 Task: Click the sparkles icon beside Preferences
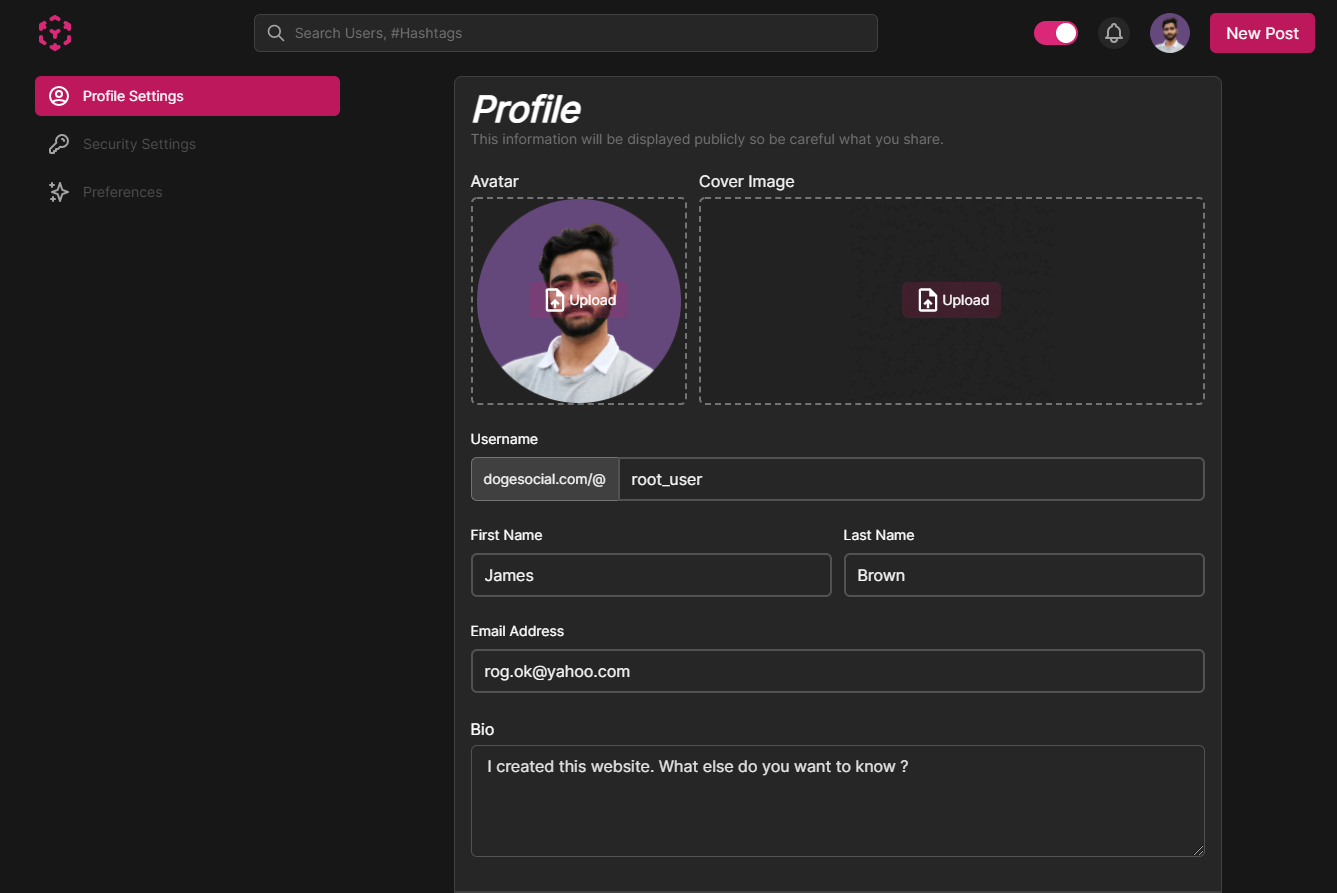[x=58, y=191]
